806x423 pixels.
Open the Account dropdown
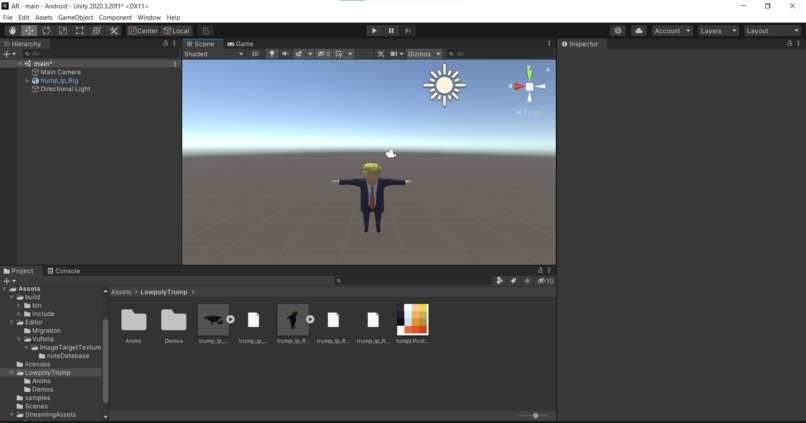tap(672, 31)
